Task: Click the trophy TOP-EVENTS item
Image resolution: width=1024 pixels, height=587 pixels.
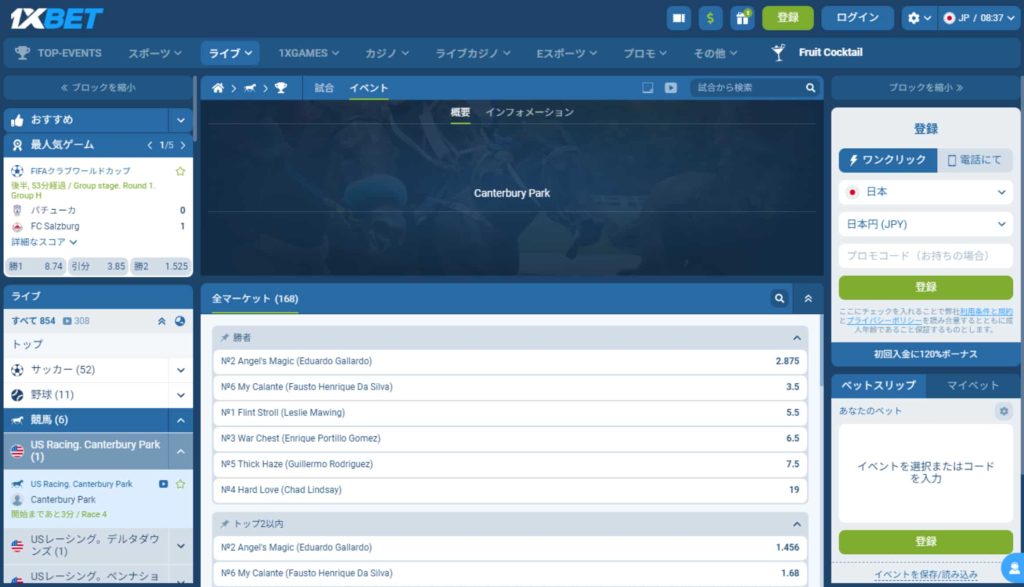Action: pyautogui.click(x=58, y=53)
